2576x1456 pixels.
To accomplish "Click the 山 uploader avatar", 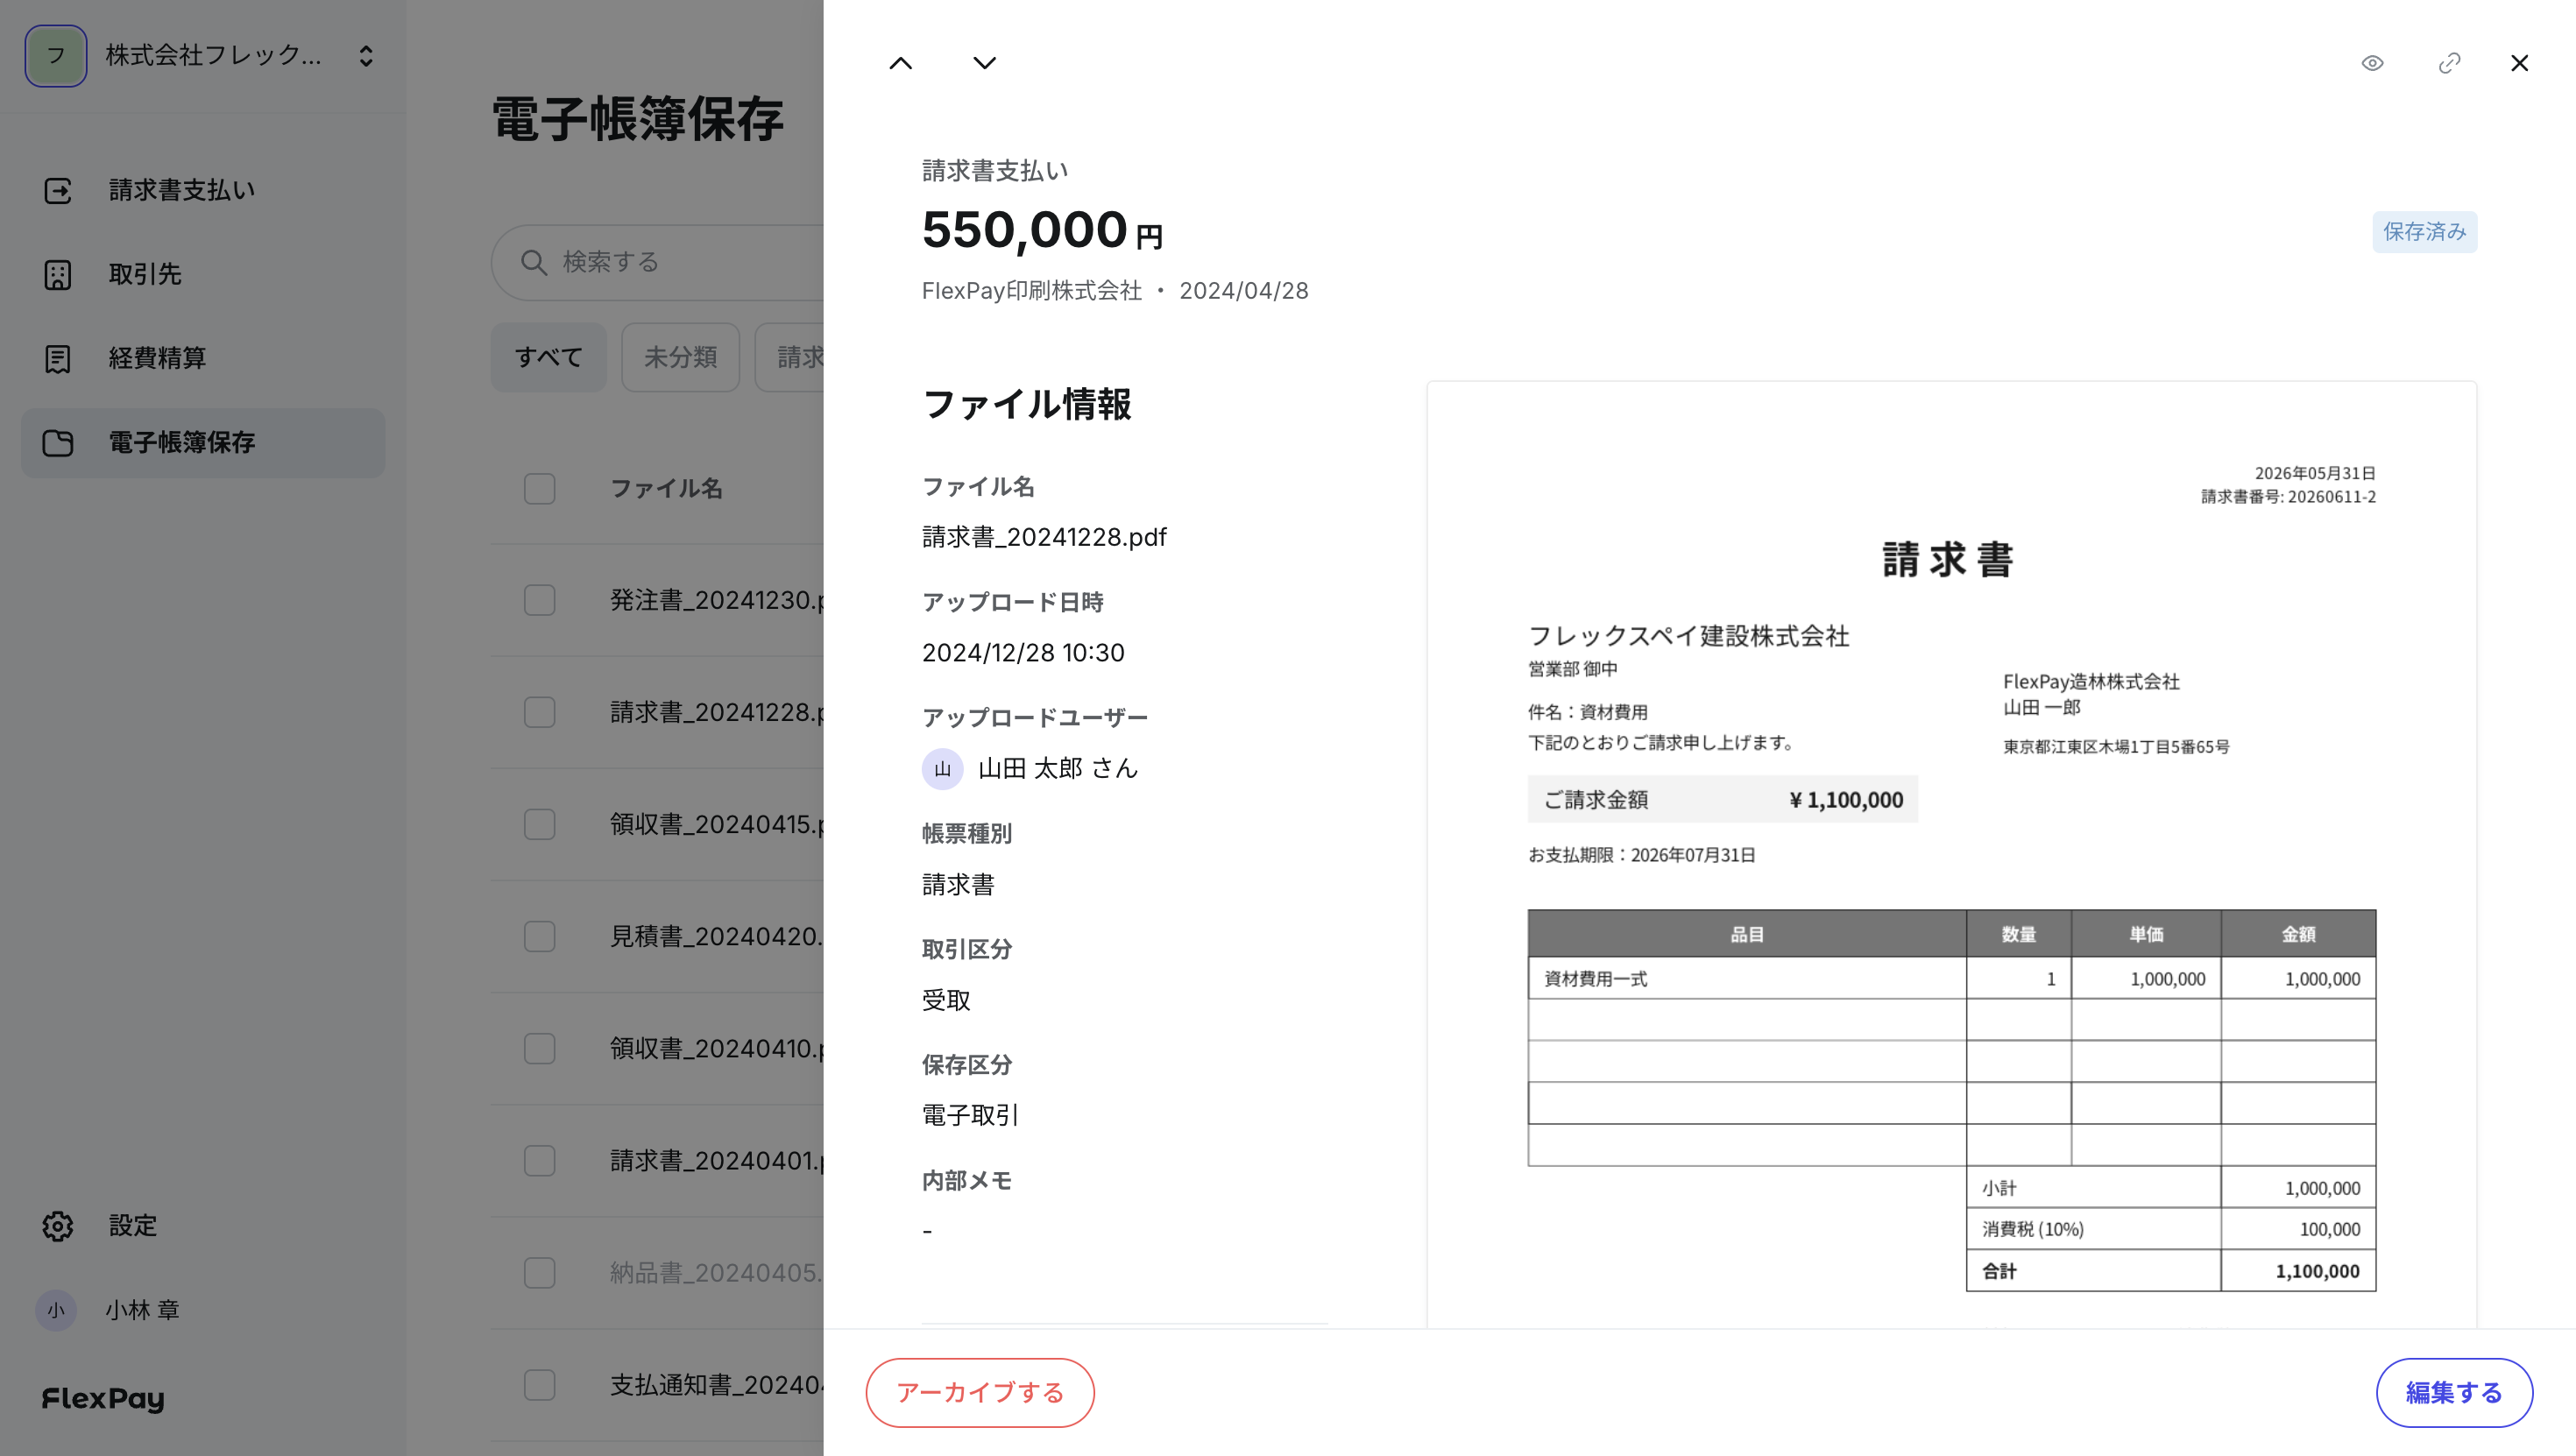I will [x=942, y=769].
